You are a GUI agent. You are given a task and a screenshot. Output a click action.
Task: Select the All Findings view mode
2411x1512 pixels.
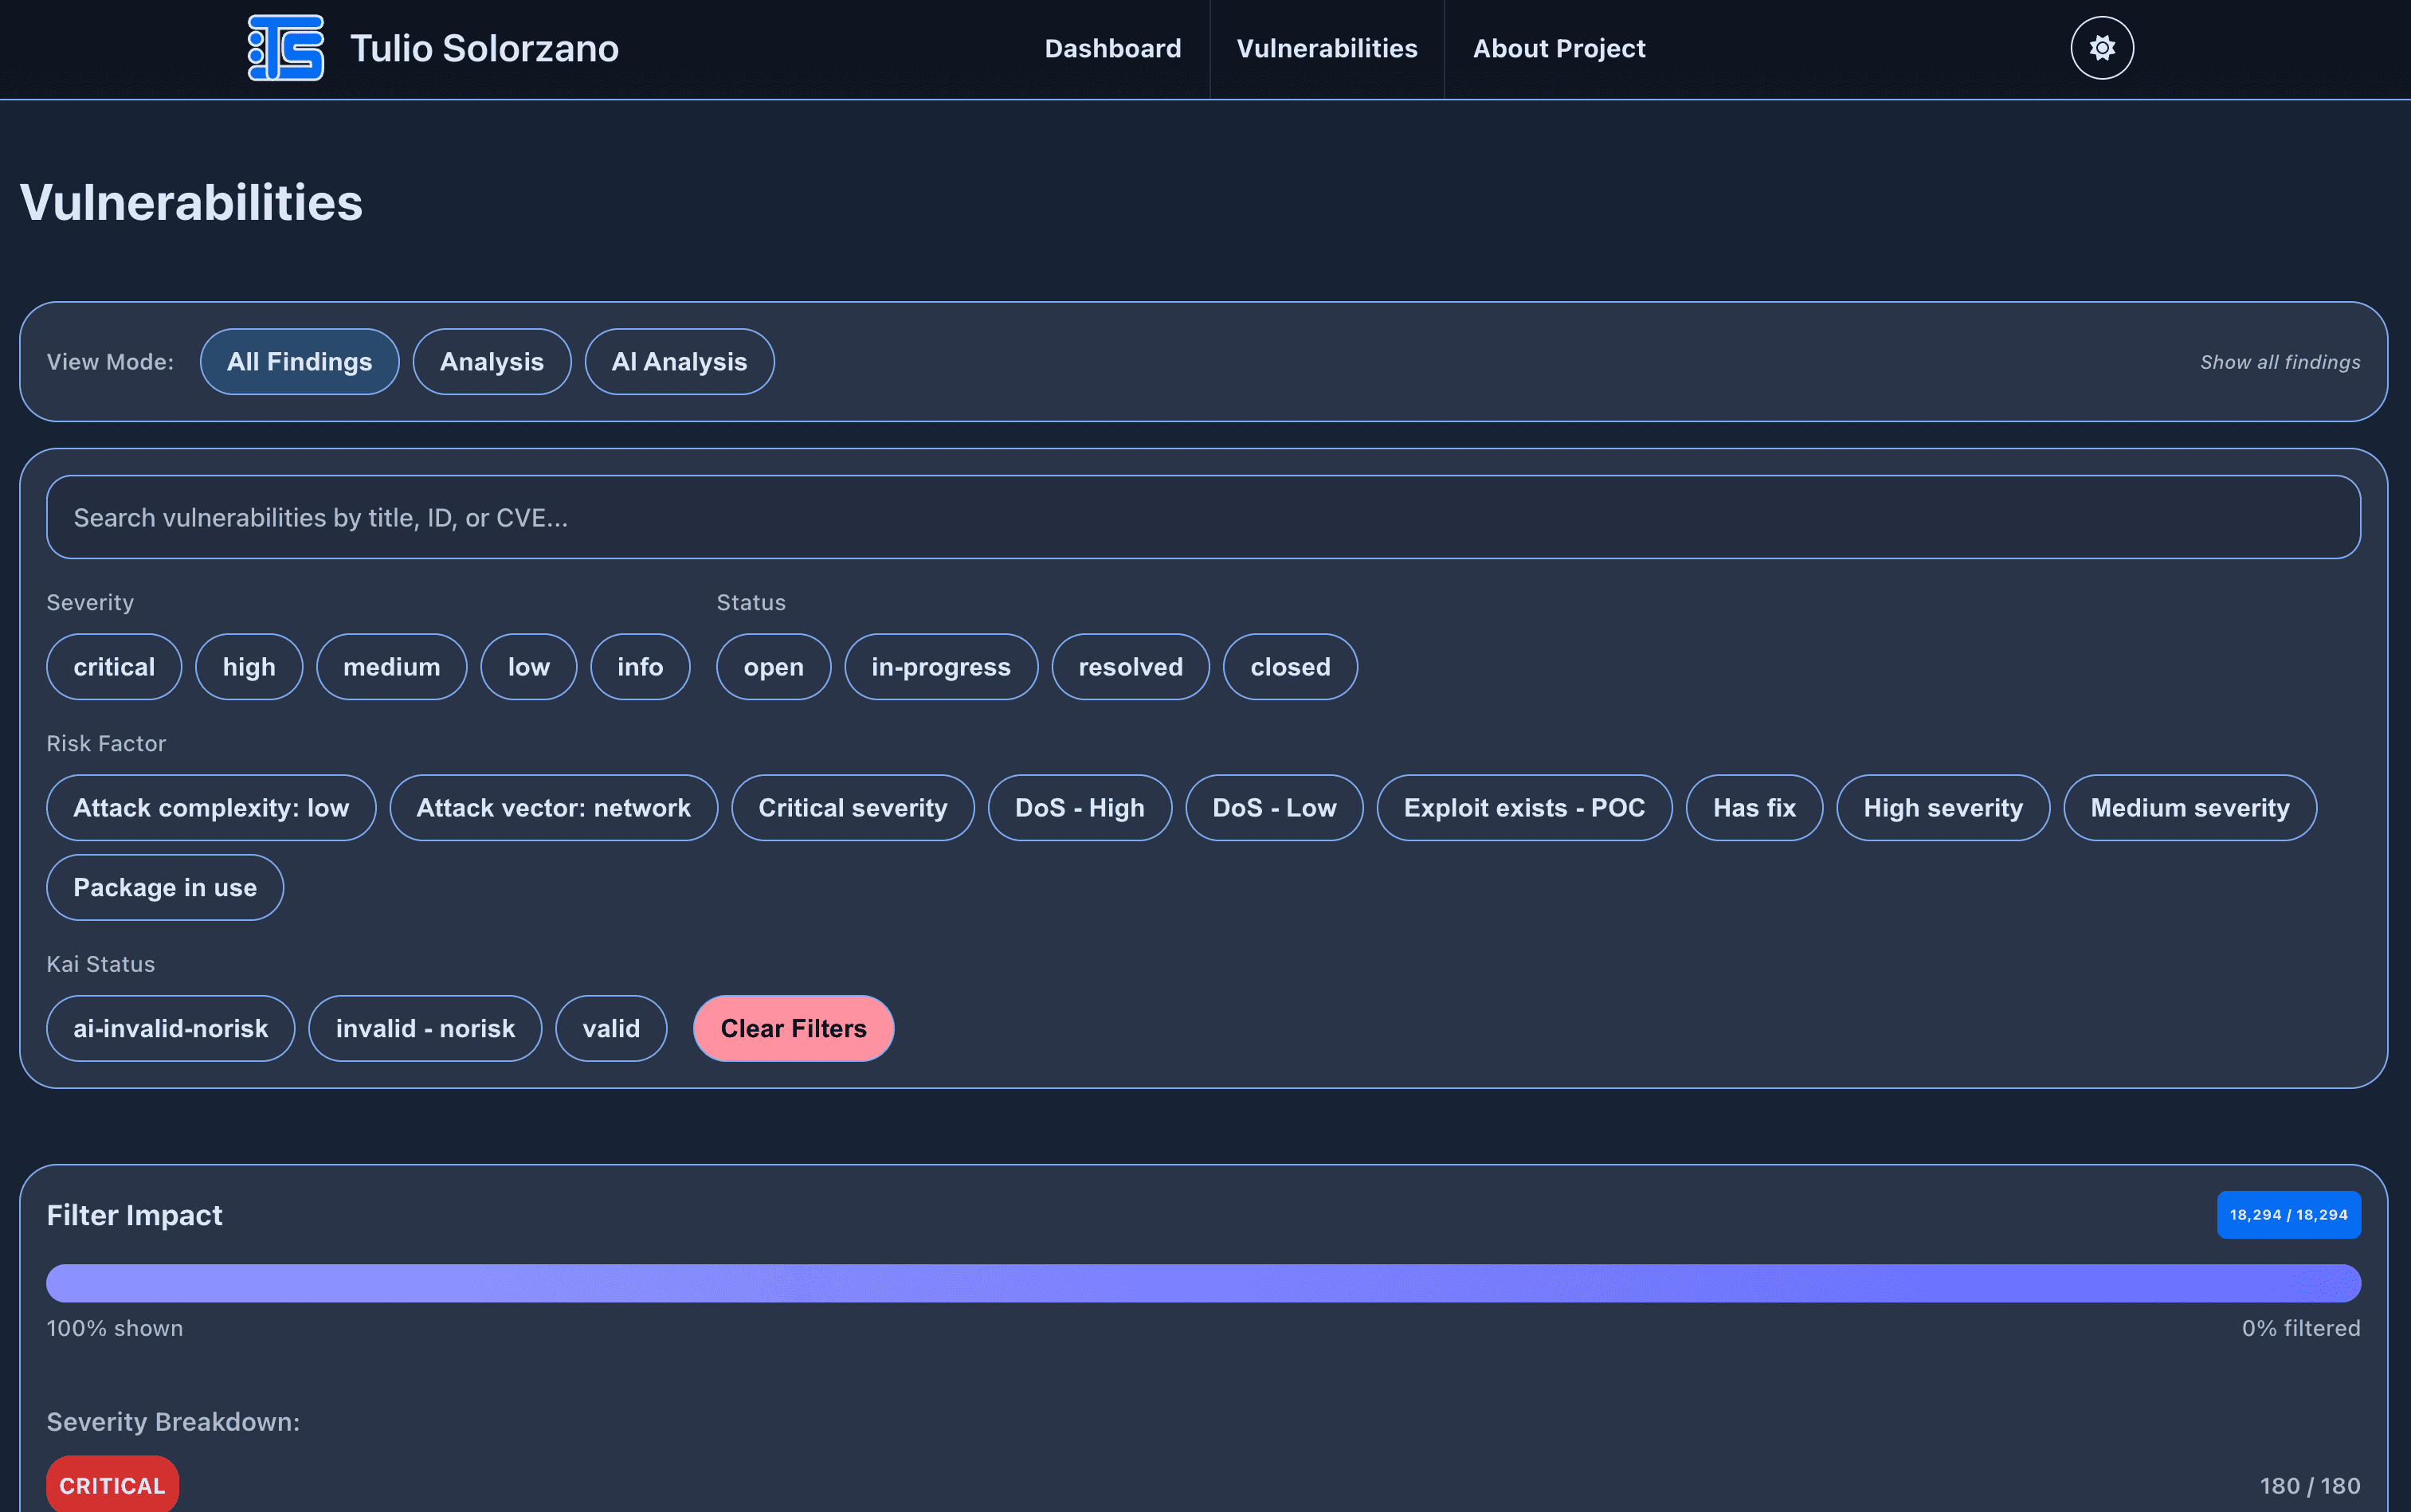[299, 361]
